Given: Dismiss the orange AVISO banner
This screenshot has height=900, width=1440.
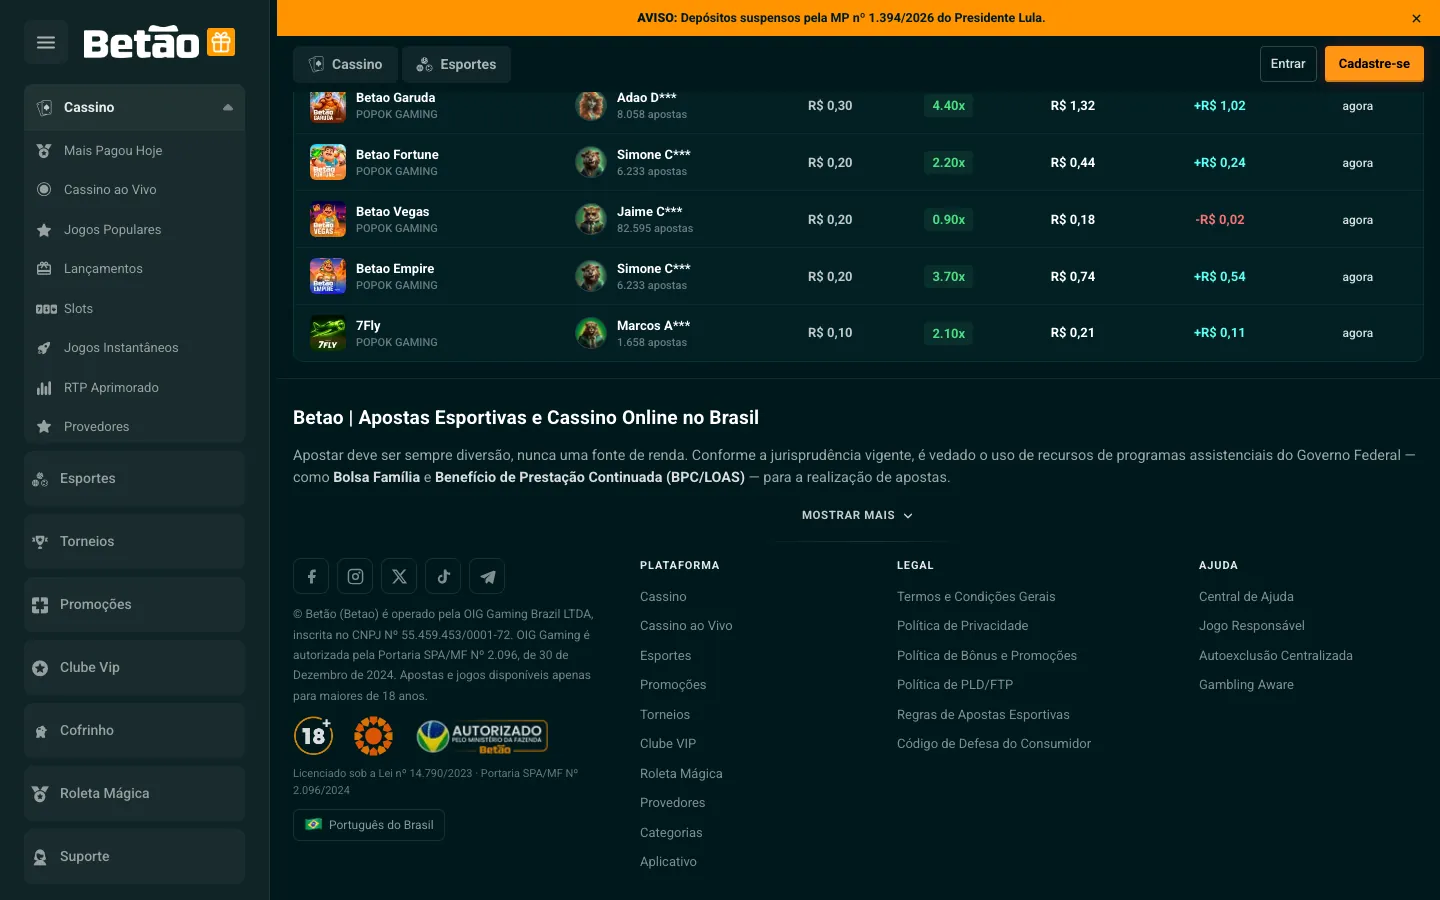Looking at the screenshot, I should [x=1416, y=18].
